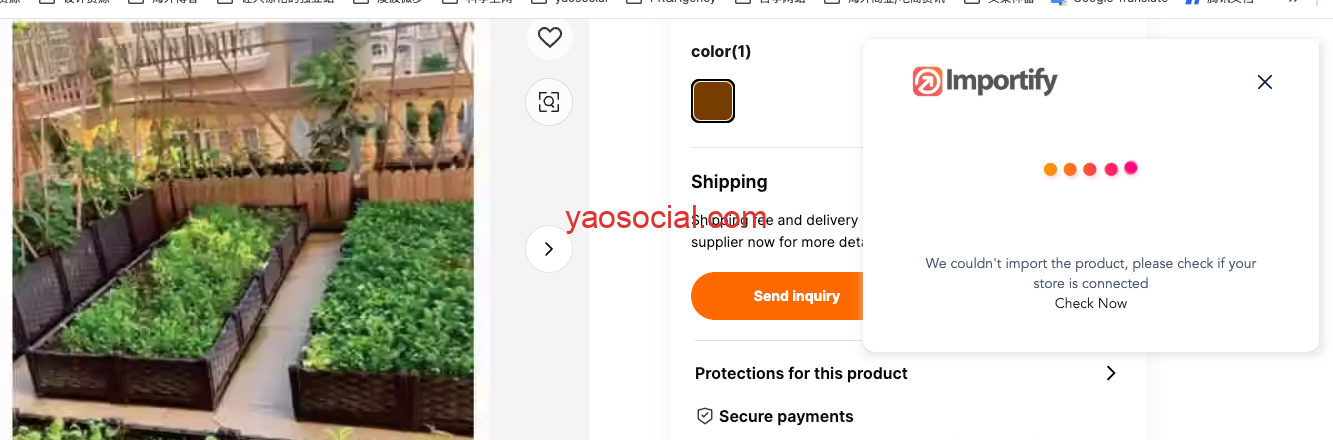Click the Secure payments label

point(786,416)
